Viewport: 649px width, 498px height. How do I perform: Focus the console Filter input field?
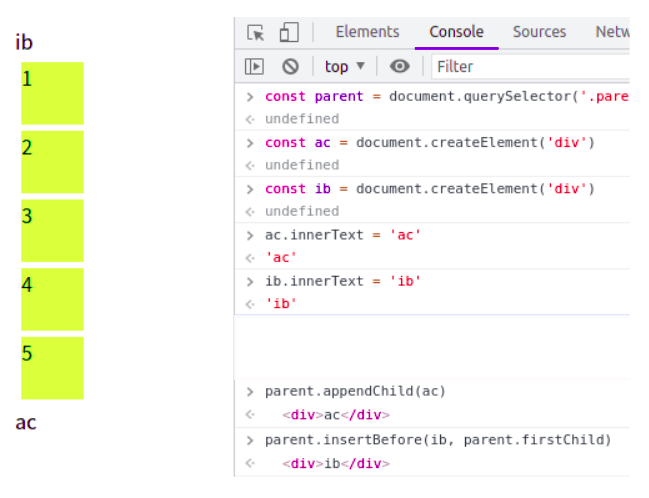coord(531,66)
